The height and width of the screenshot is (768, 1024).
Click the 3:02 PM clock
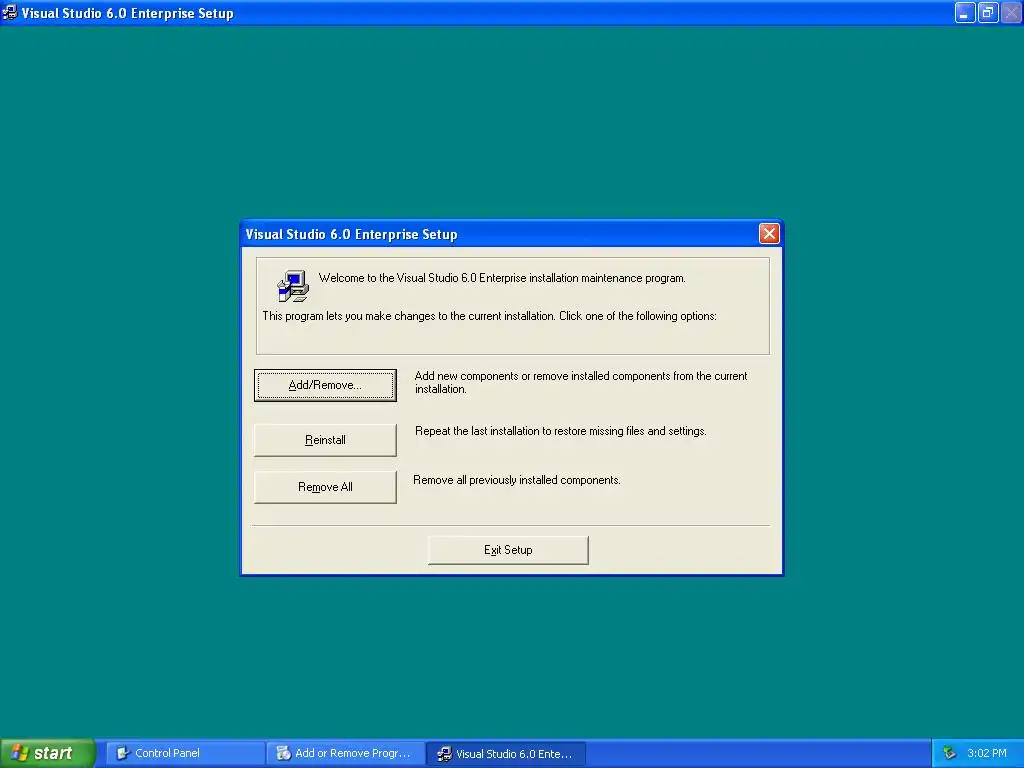pyautogui.click(x=987, y=753)
